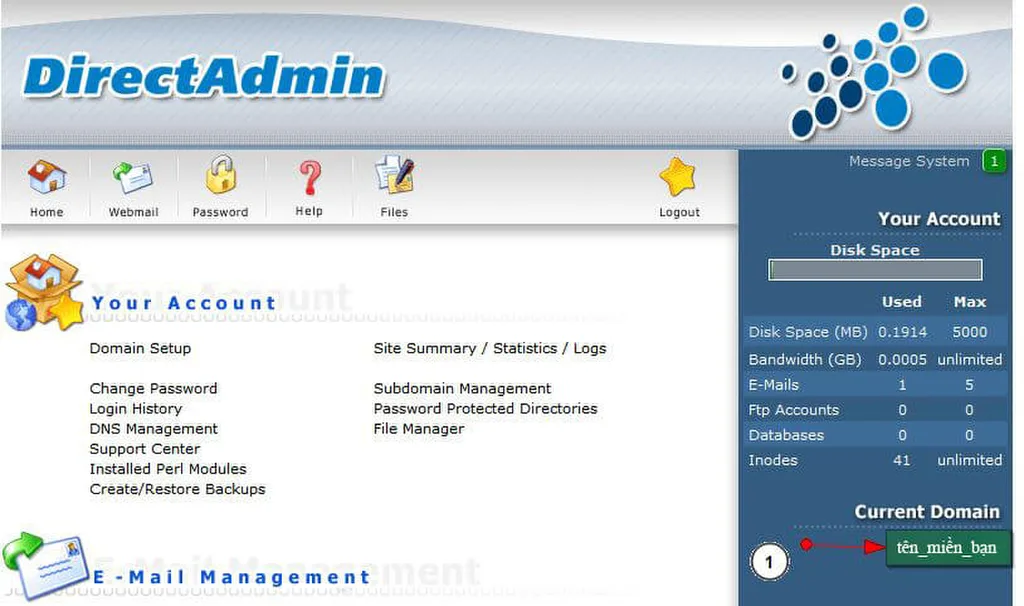Screen dimensions: 1024x606
Task: Click the Files clipboard icon
Action: pyautogui.click(x=394, y=174)
